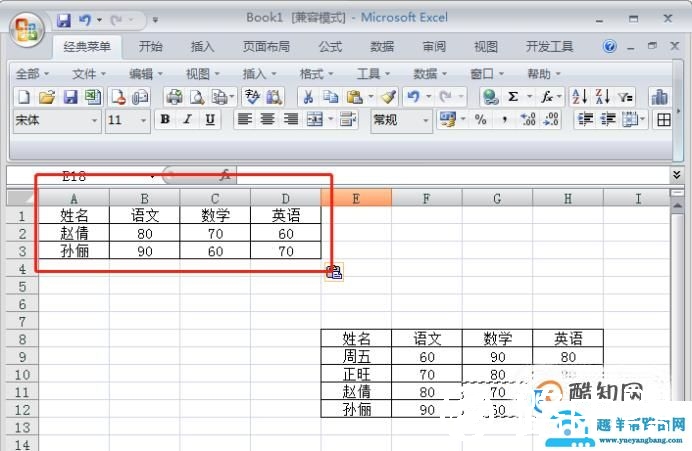Open the 格式 menu
This screenshot has height=451, width=692.
pyautogui.click(x=316, y=74)
